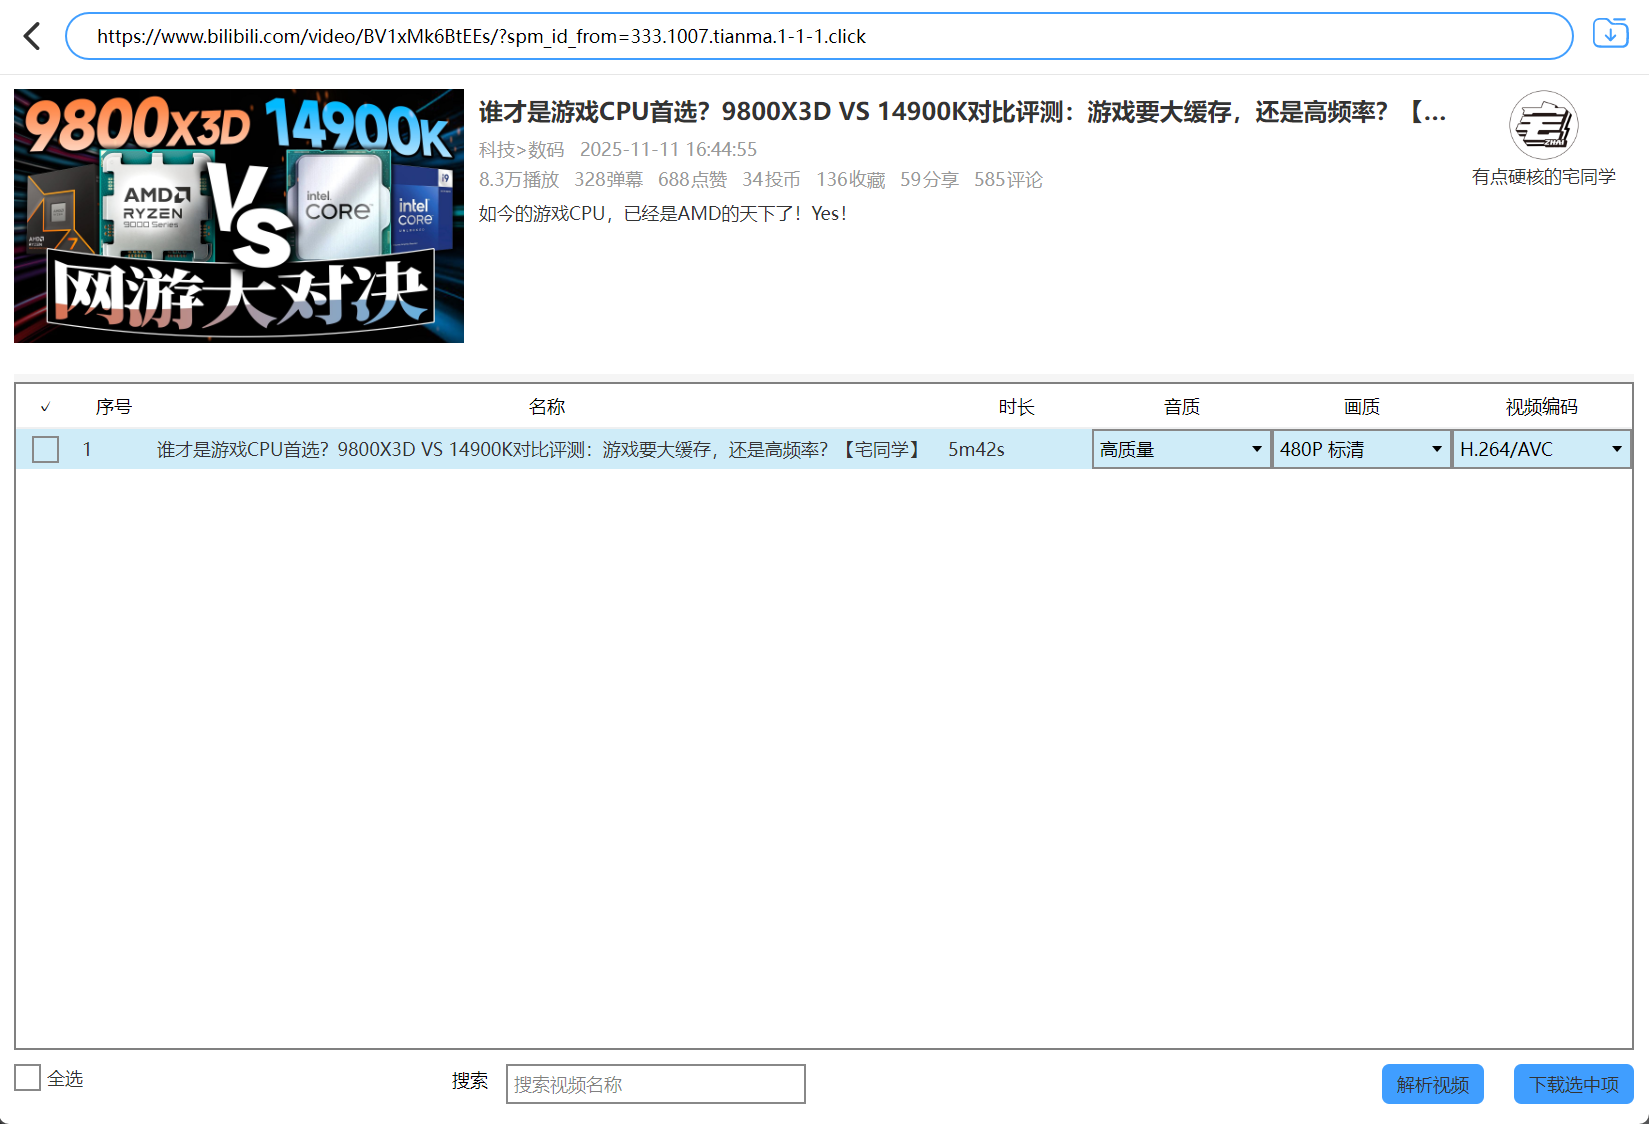Open the 高质量 audio quality dropdown
1649x1124 pixels.
[x=1180, y=449]
